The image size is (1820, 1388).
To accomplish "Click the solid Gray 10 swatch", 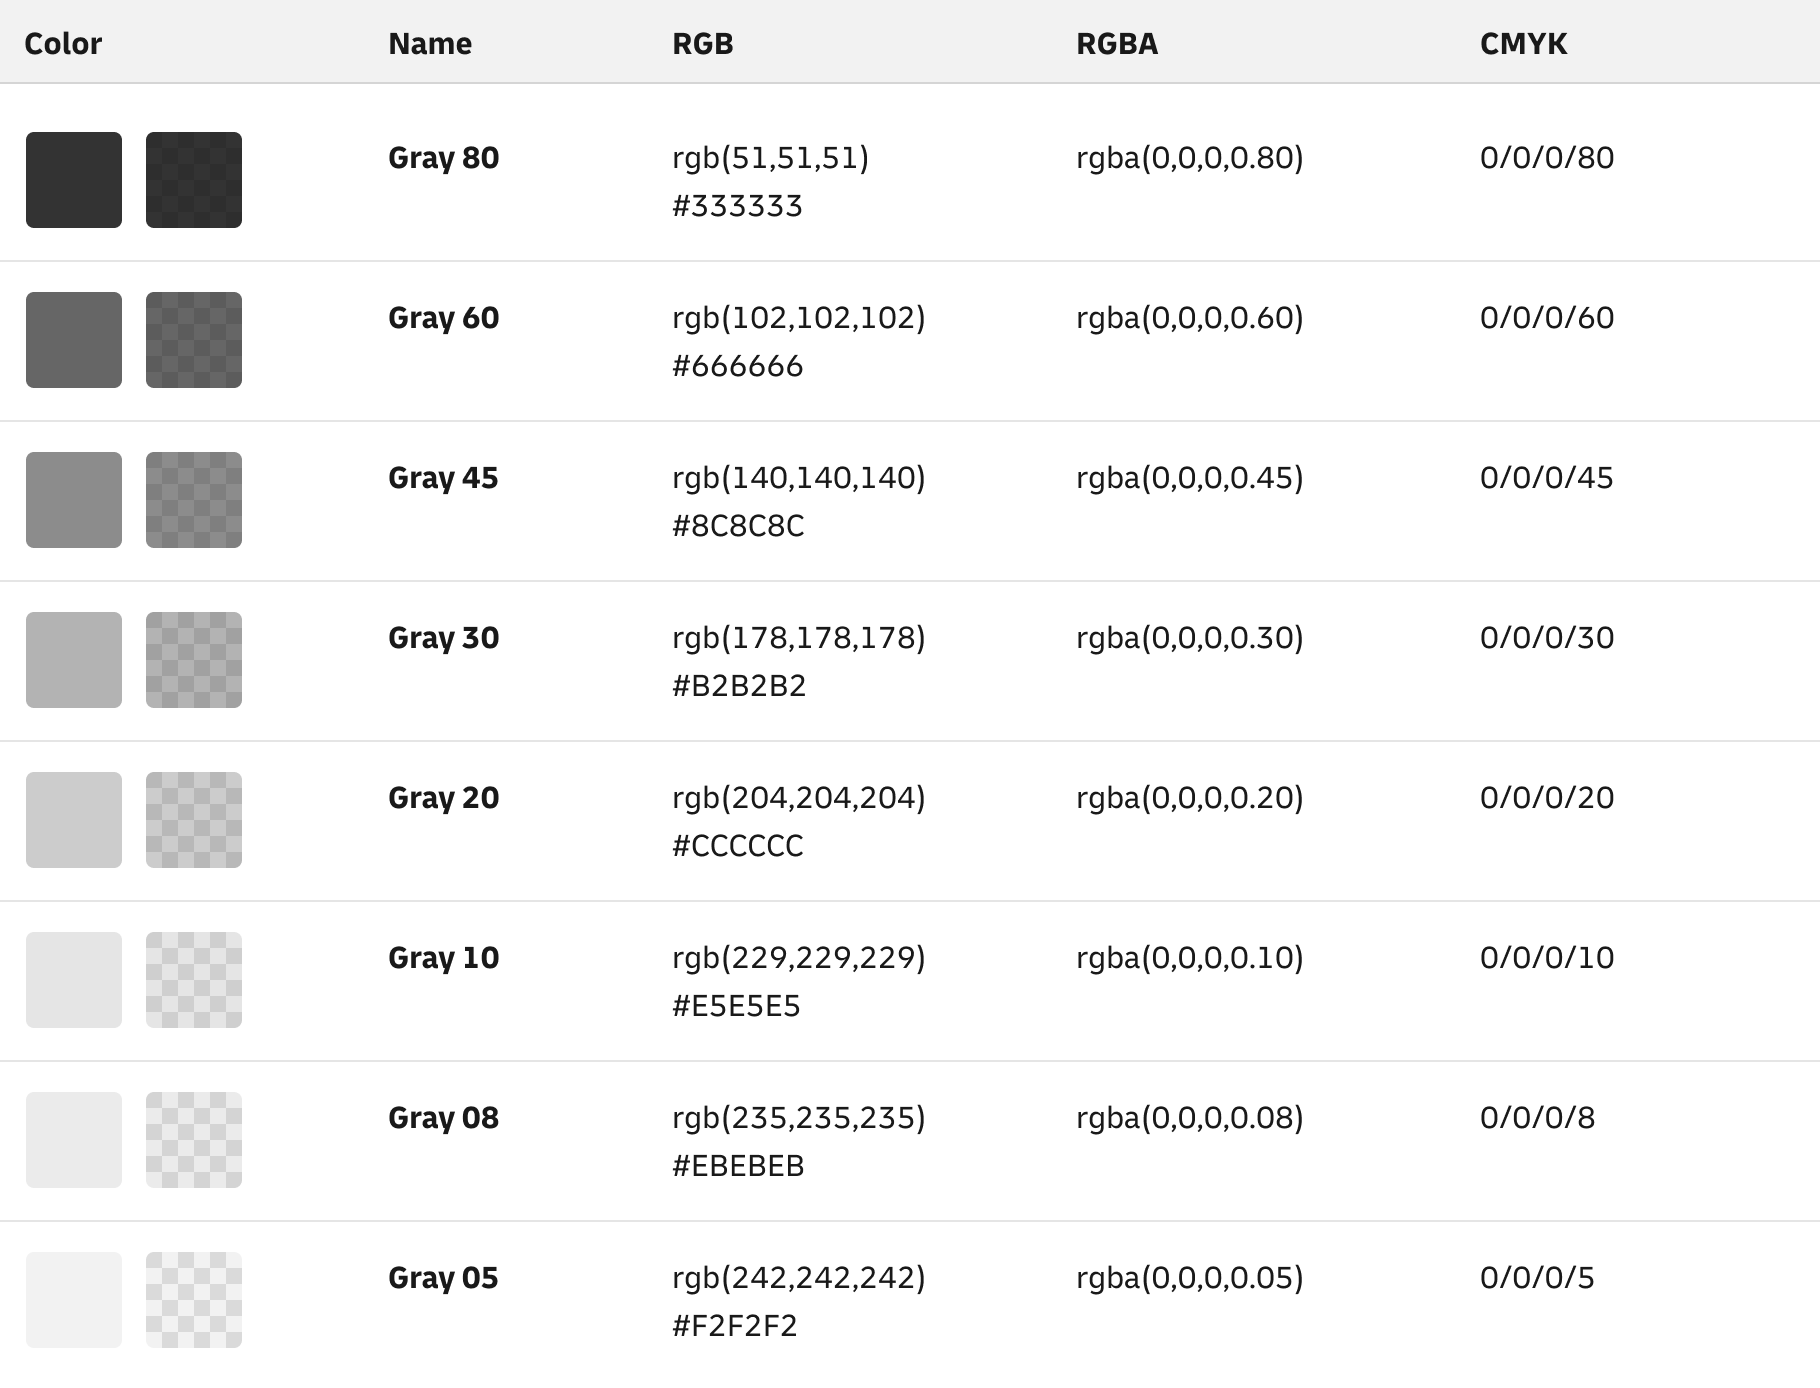I will click(x=74, y=980).
